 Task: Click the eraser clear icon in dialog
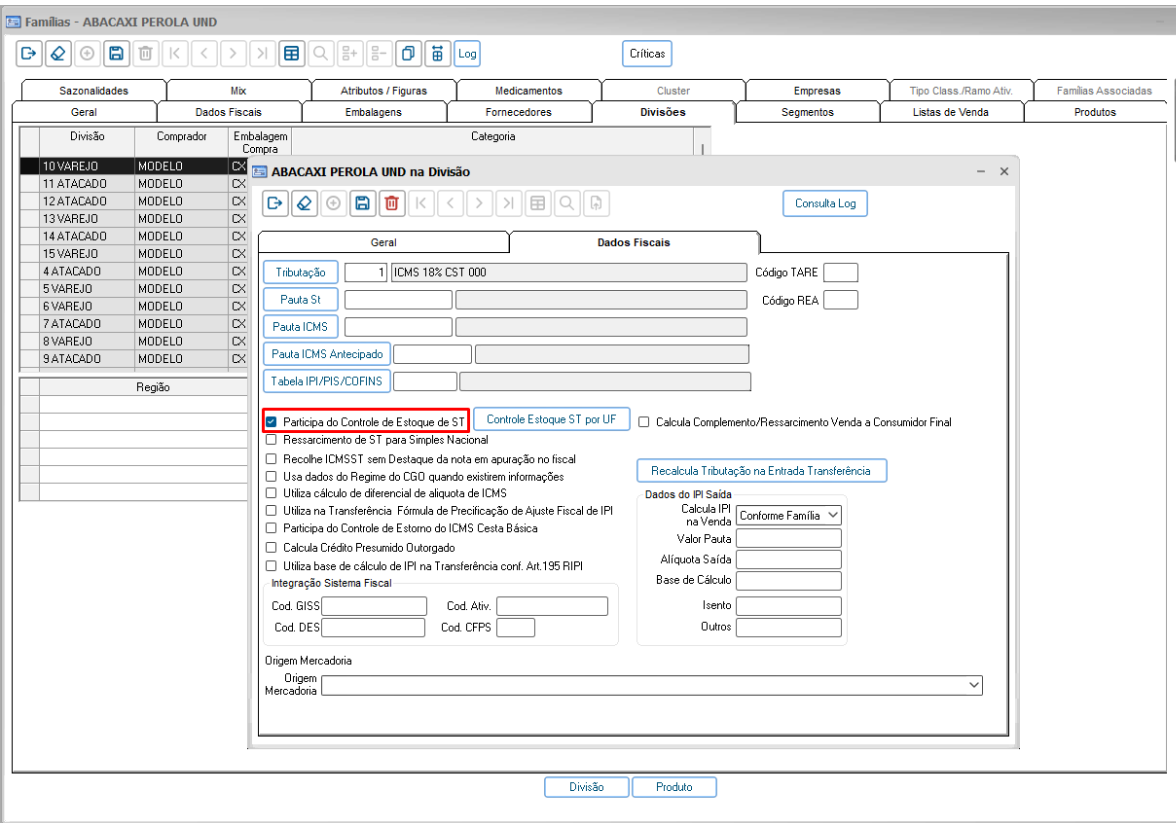click(x=304, y=203)
